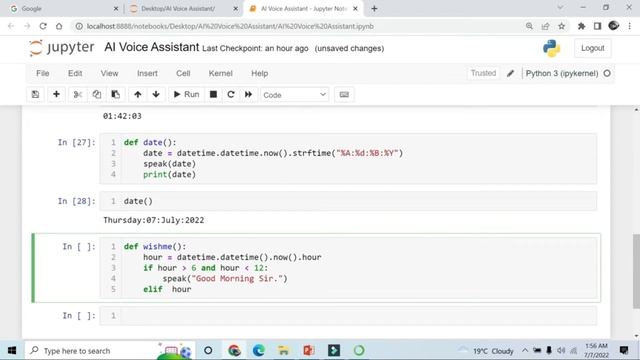Screen dimensions: 640x360
Task: Open the tab search chevron
Action: (x=560, y=7)
